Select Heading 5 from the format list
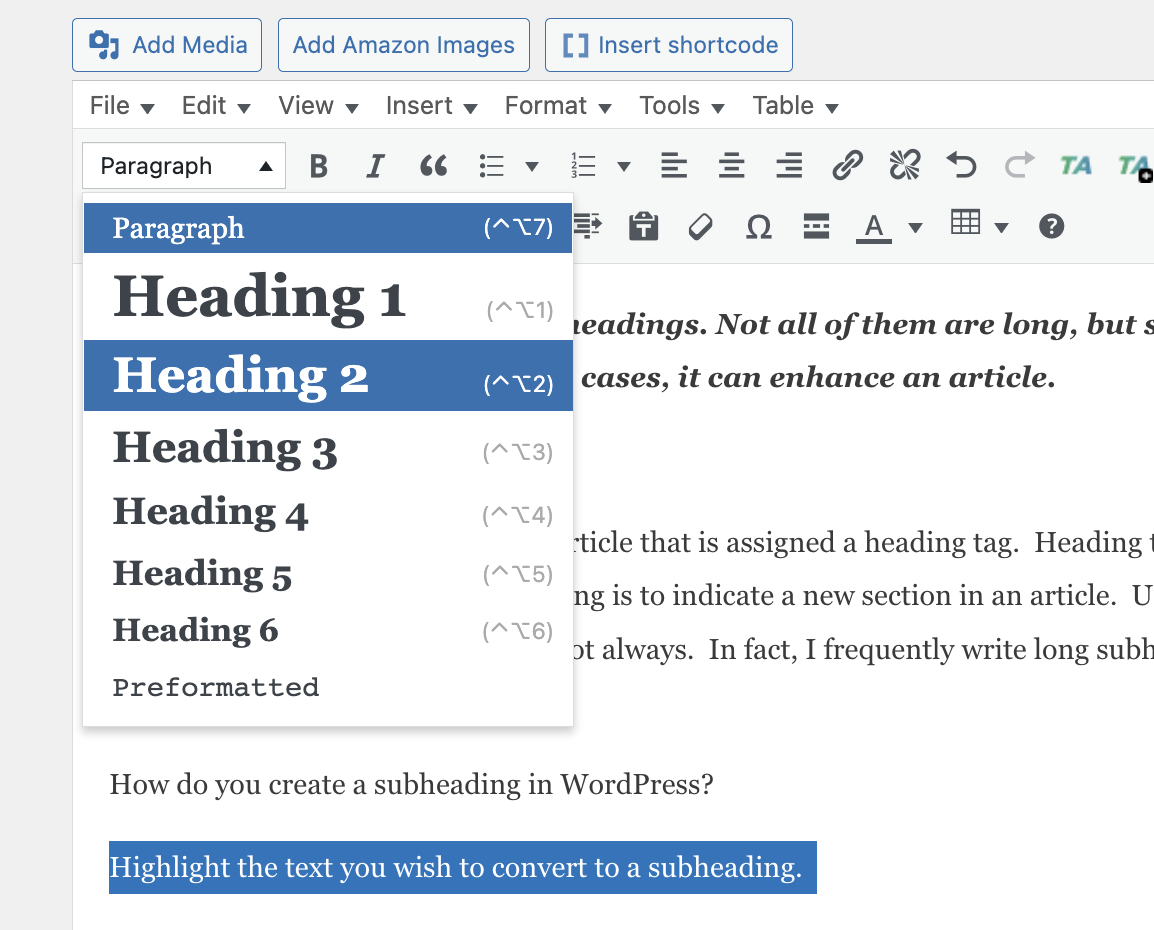This screenshot has height=930, width=1154. point(328,574)
